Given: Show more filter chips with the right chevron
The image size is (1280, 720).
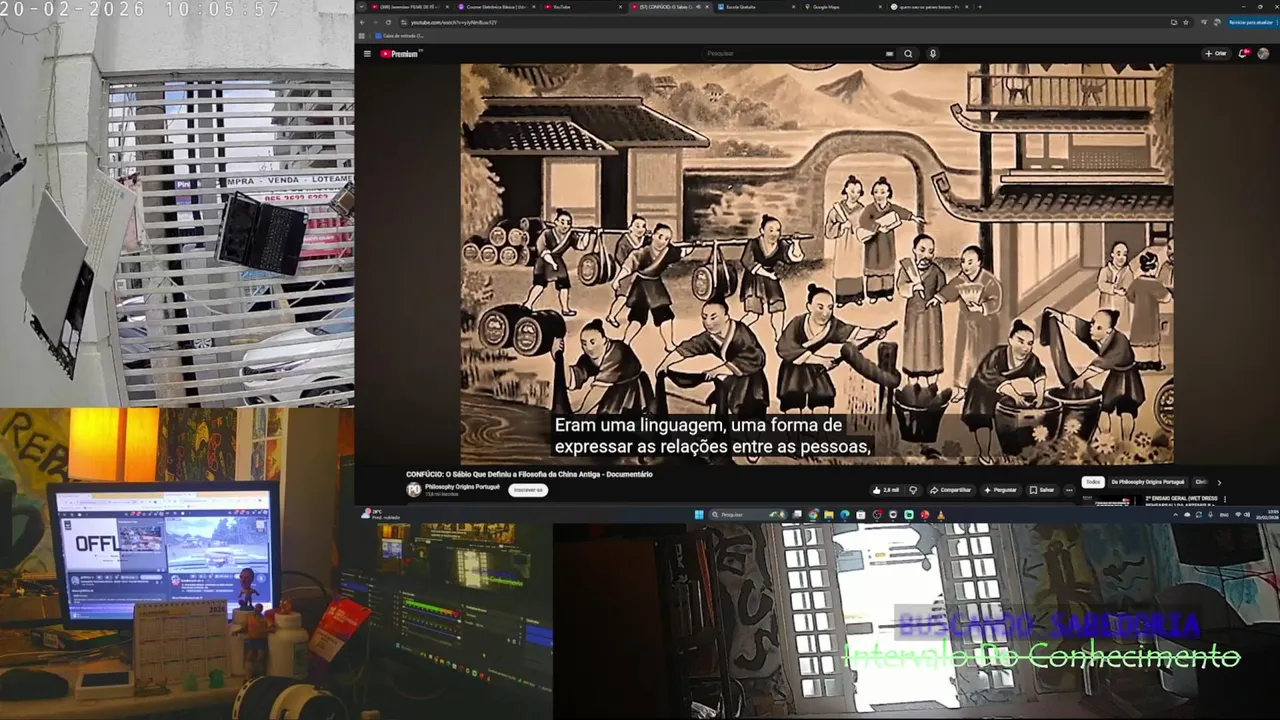Looking at the screenshot, I should pos(1219,482).
